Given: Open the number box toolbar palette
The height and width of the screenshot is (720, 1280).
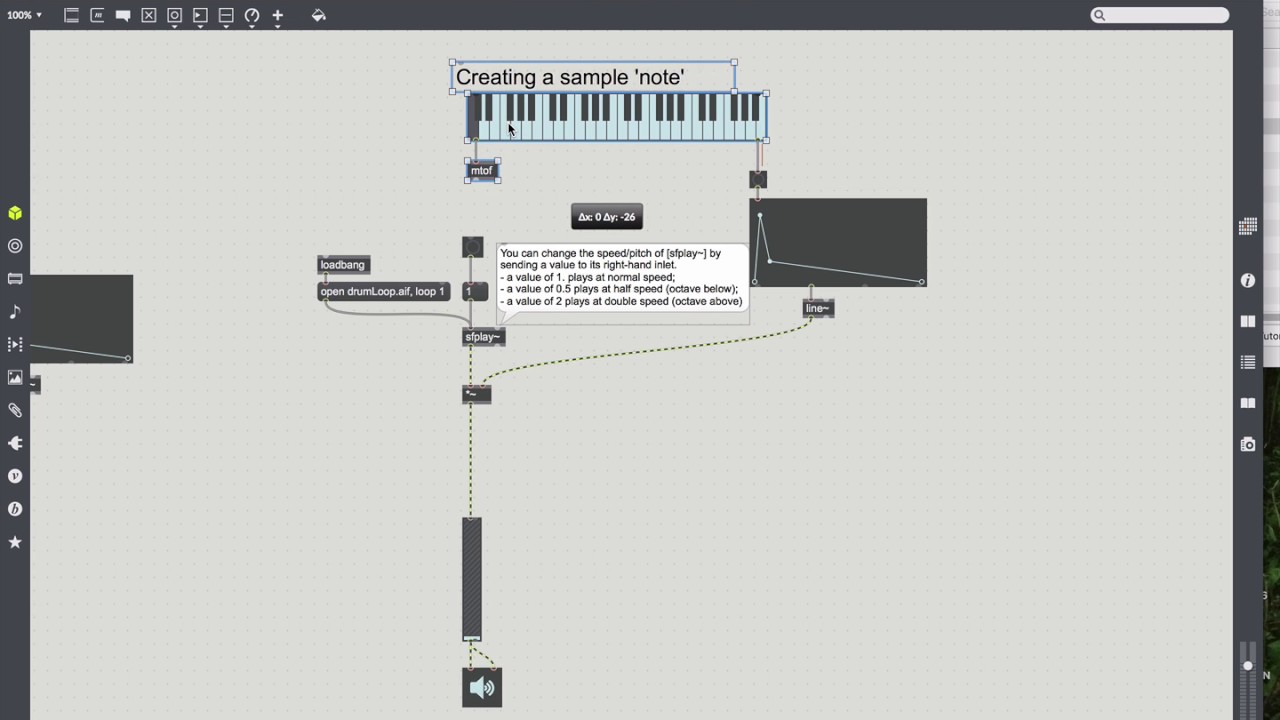Looking at the screenshot, I should (200, 15).
